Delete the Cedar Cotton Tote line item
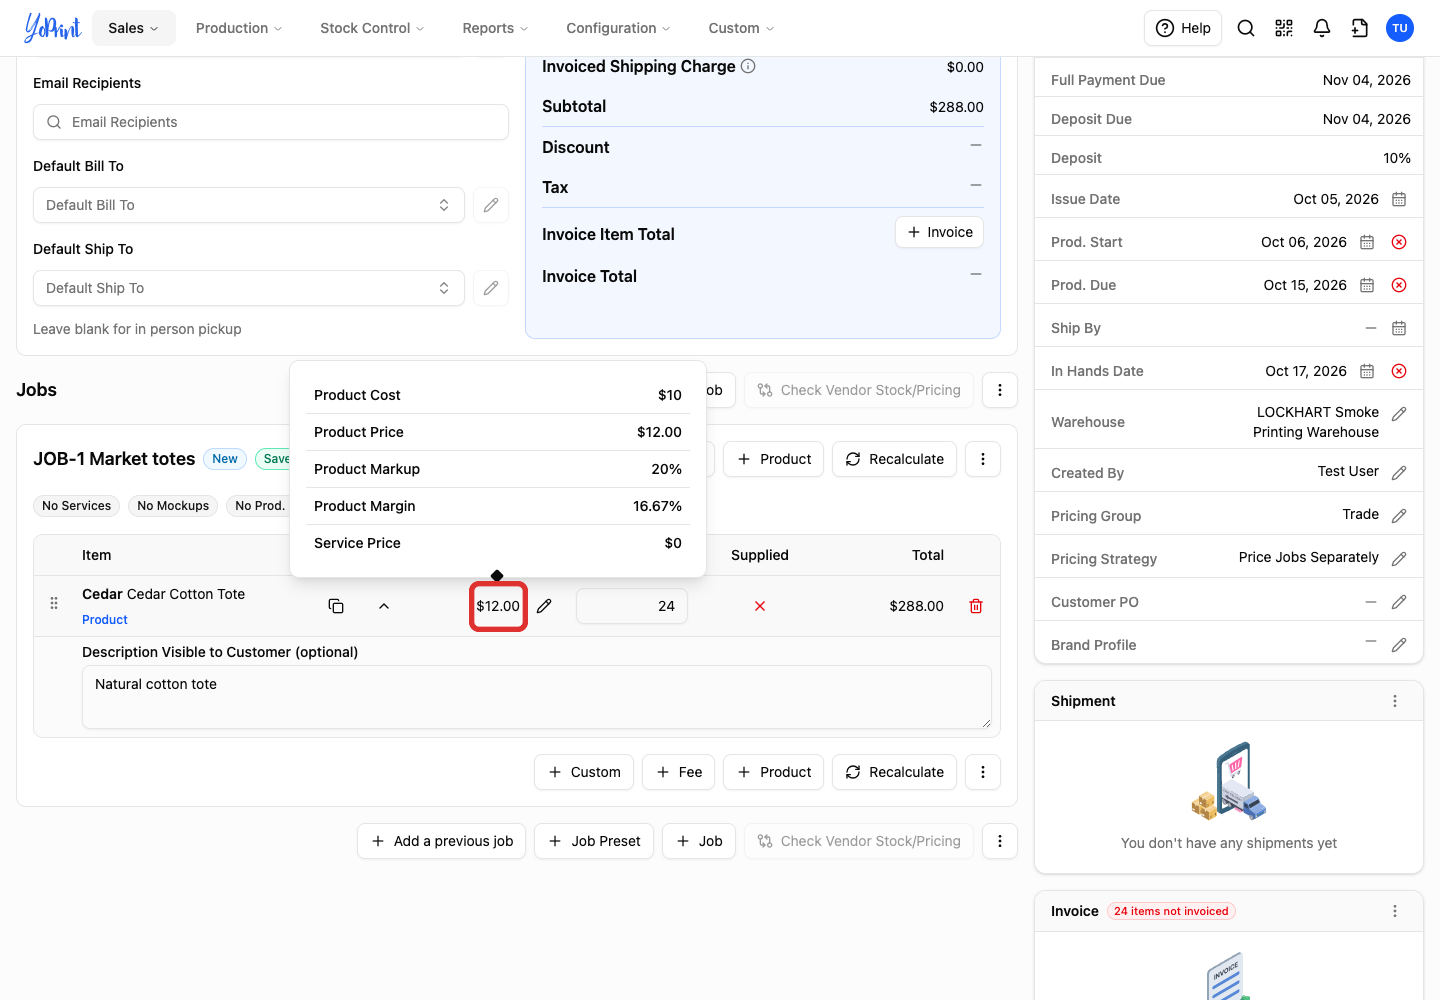Viewport: 1440px width, 1000px height. coord(976,606)
